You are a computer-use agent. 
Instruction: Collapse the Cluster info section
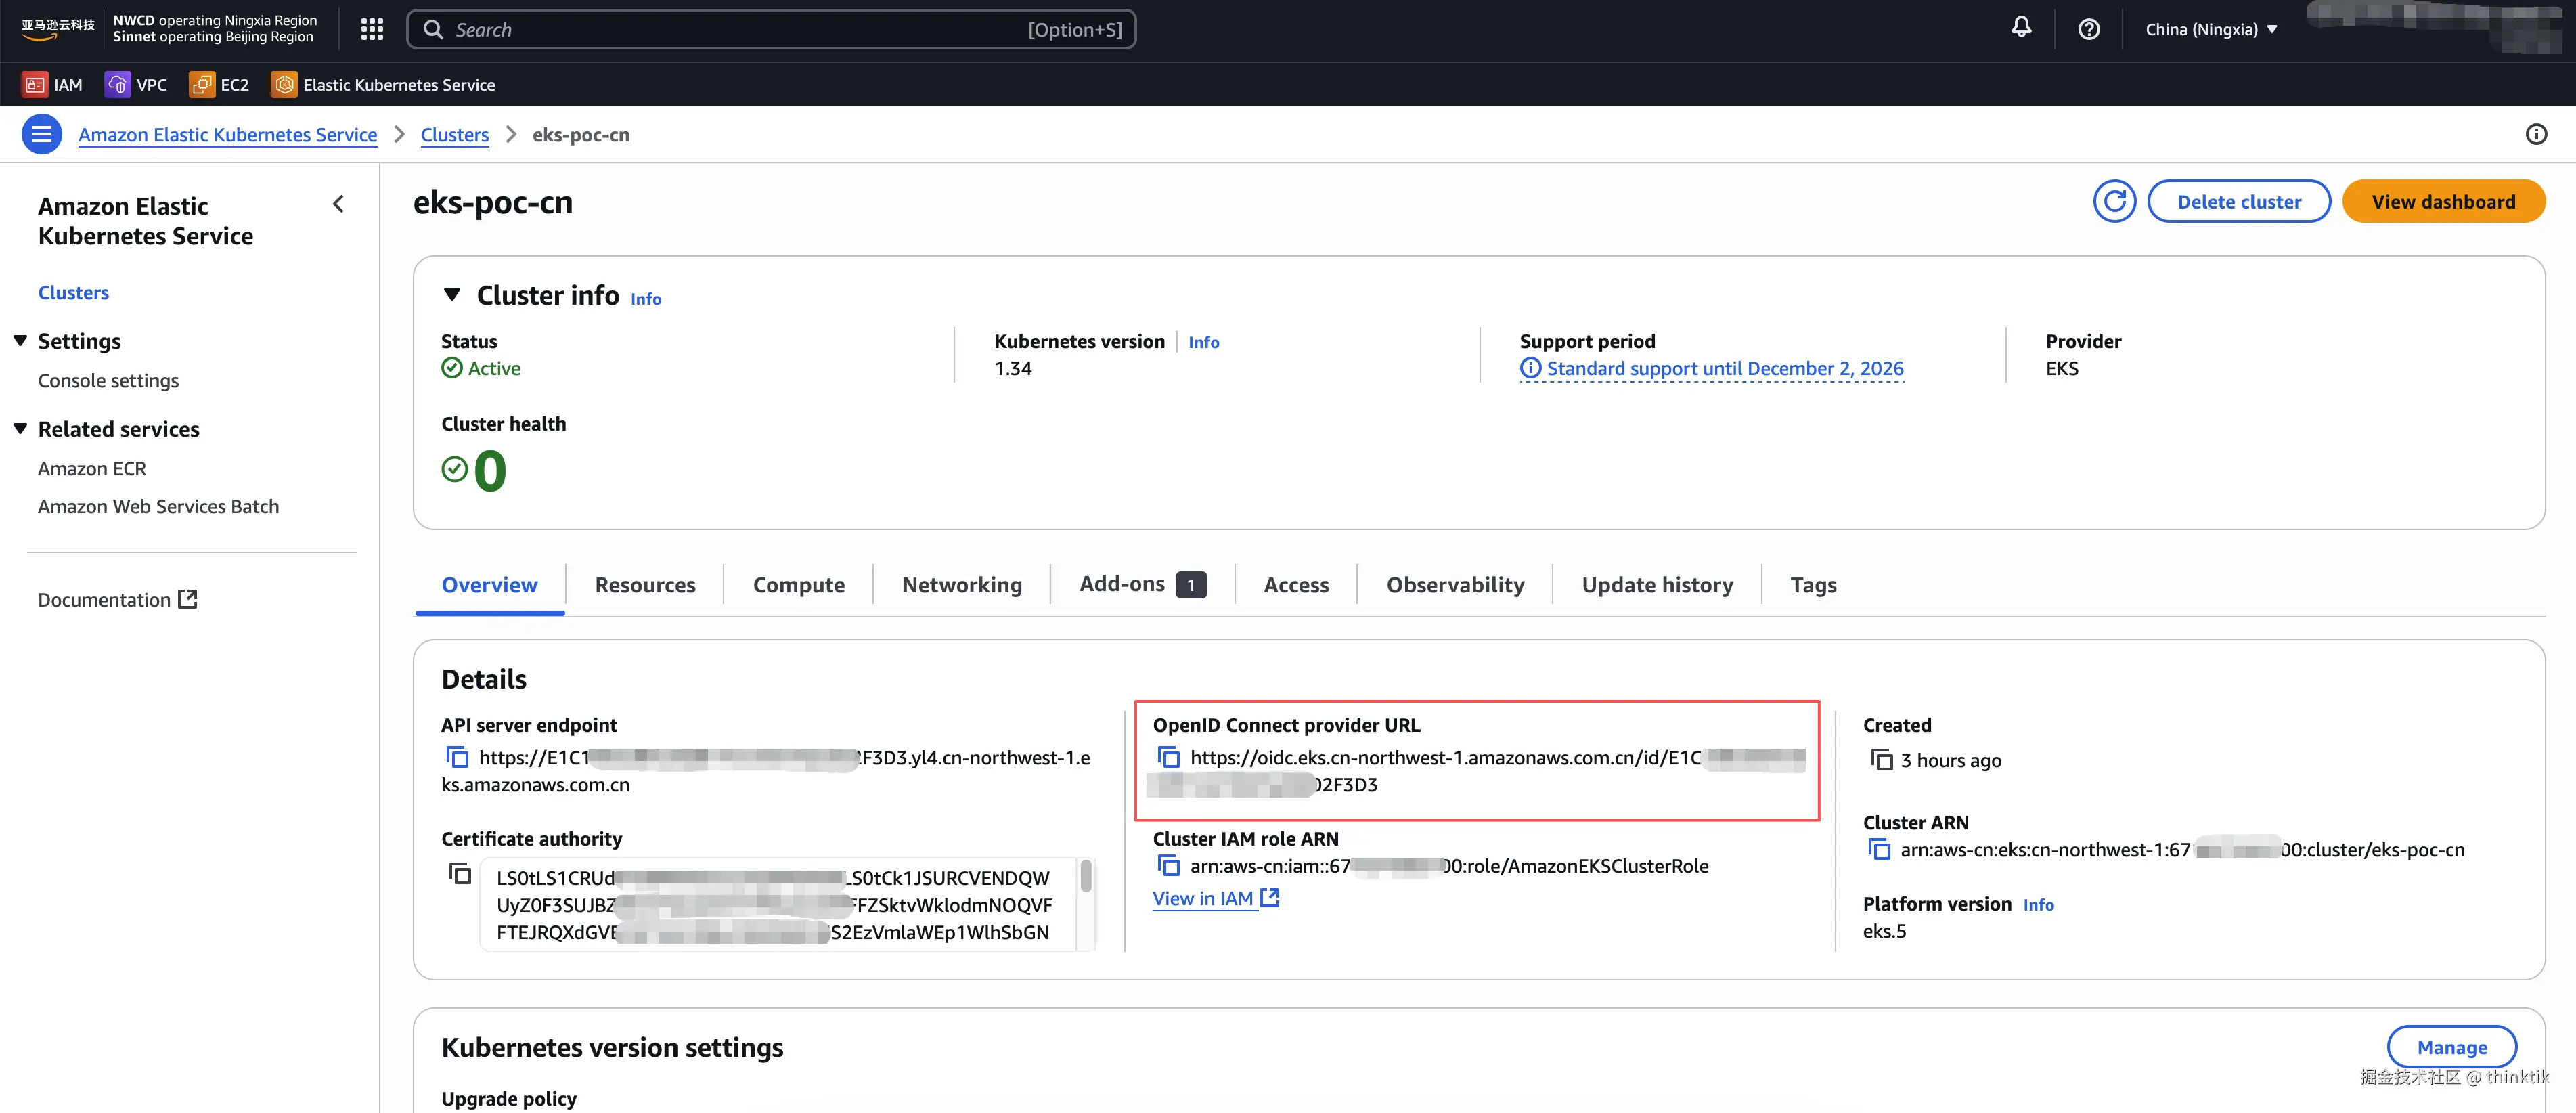(x=452, y=295)
